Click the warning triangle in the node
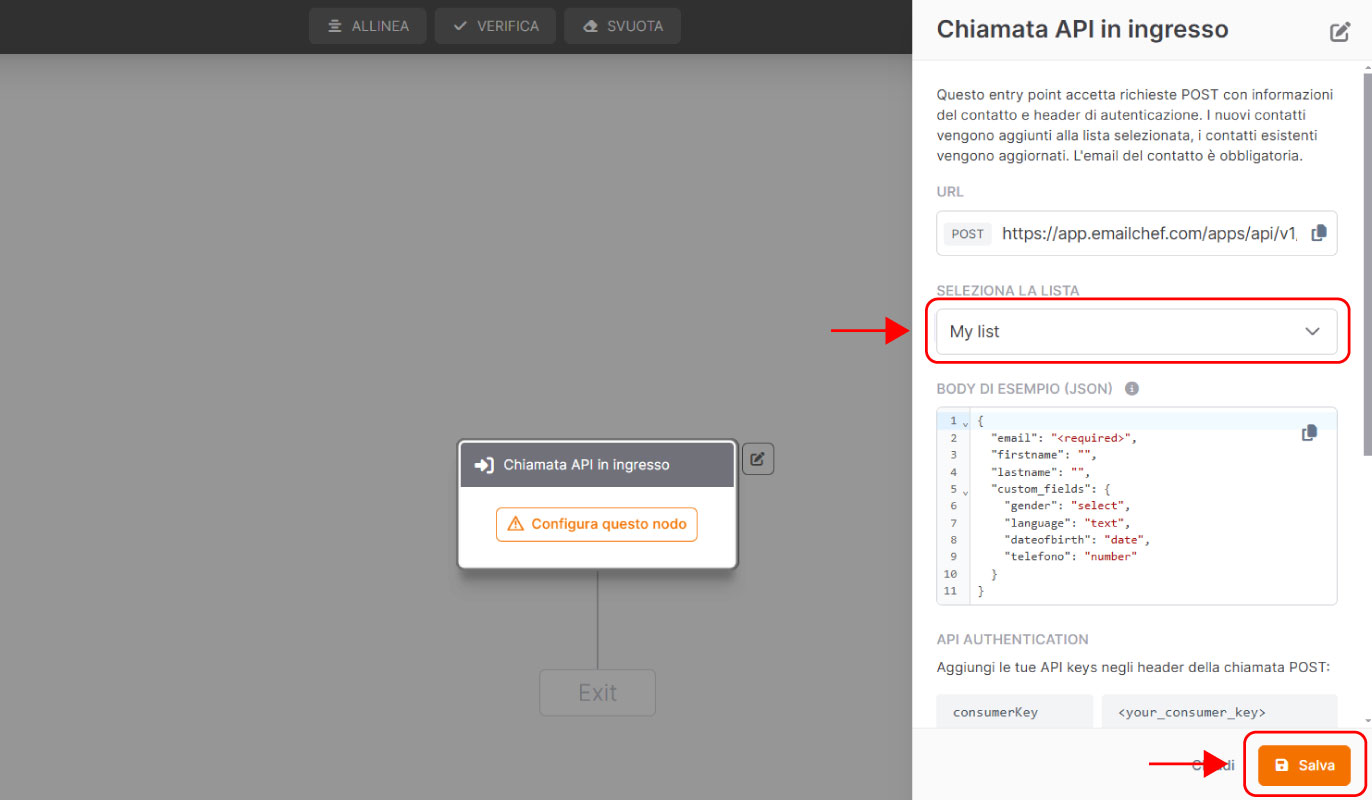Image resolution: width=1372 pixels, height=800 pixels. point(515,524)
